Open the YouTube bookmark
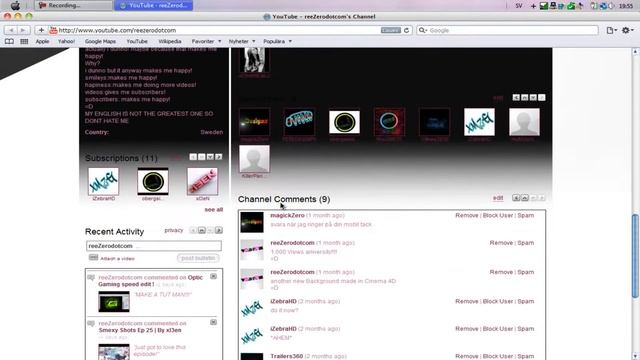This screenshot has height=360, width=640. click(137, 41)
